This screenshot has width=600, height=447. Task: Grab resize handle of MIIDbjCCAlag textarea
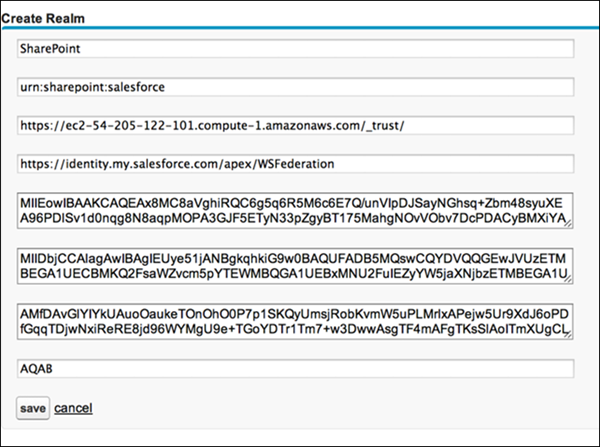click(x=569, y=280)
